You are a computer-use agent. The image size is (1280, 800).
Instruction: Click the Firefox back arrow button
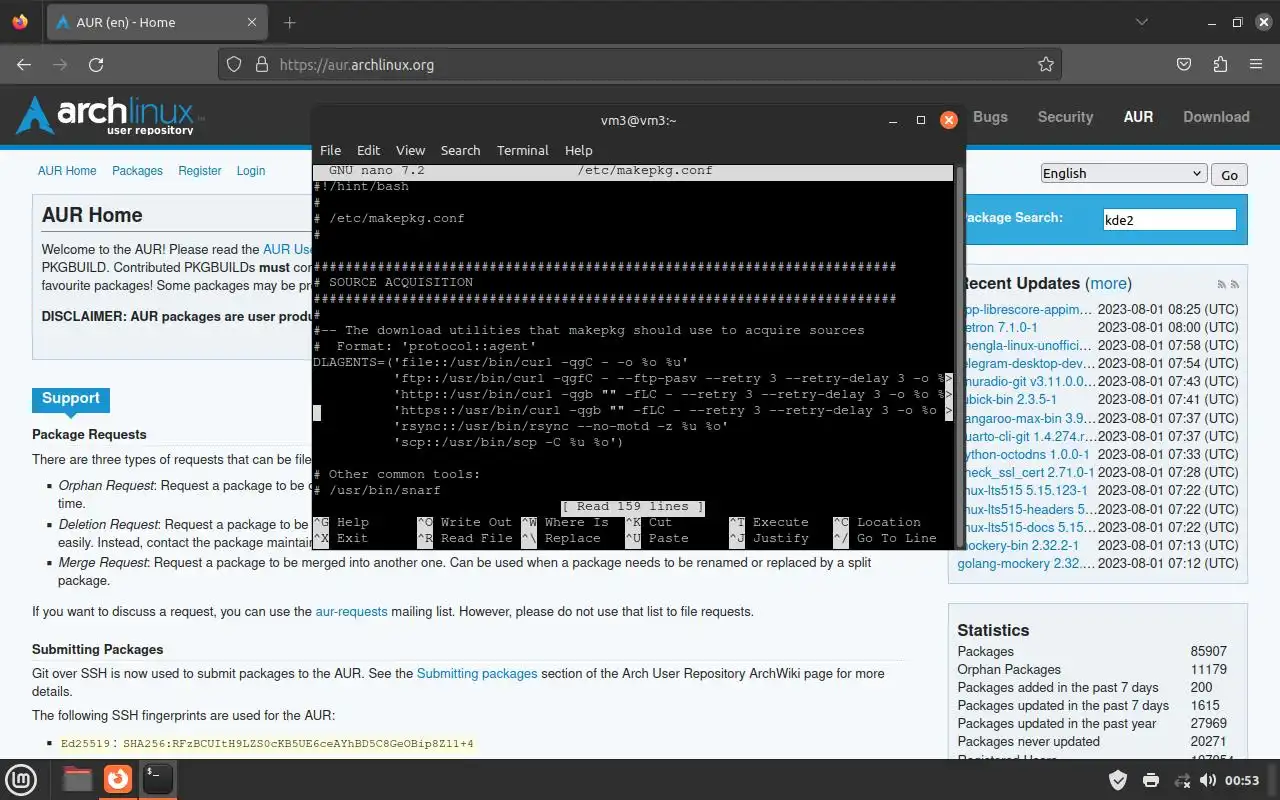(x=24, y=64)
